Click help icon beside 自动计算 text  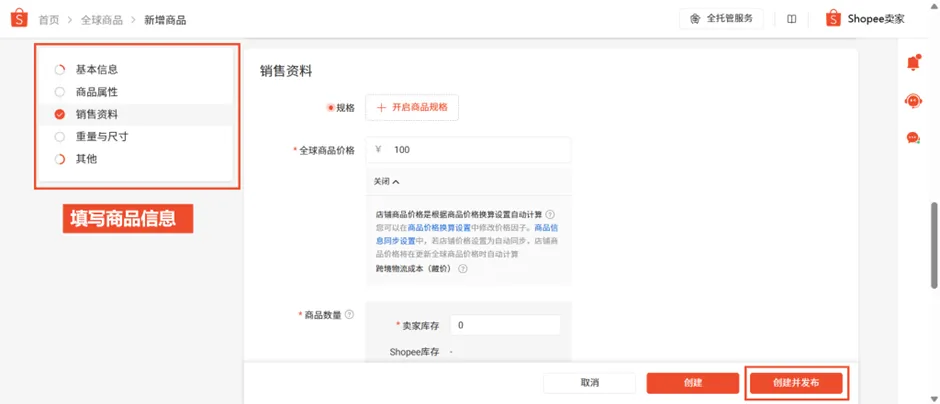coord(550,215)
